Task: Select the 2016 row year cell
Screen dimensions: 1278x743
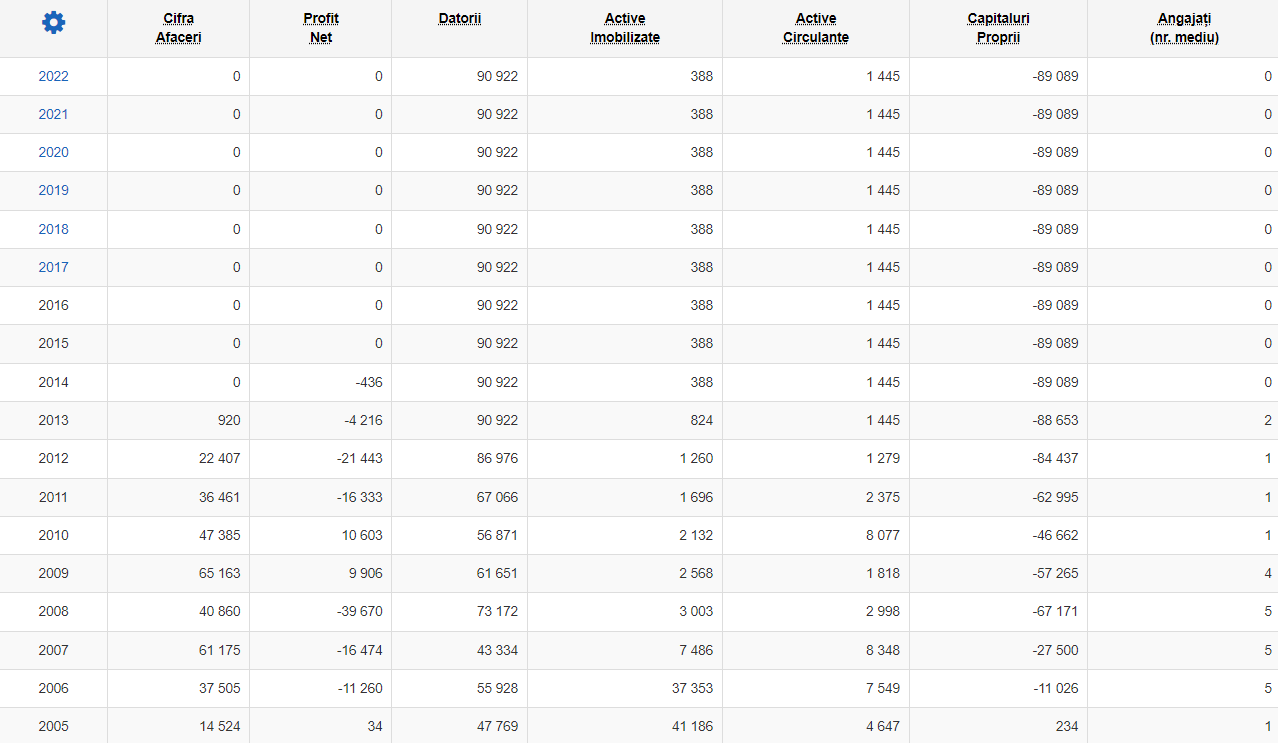Action: pyautogui.click(x=53, y=305)
